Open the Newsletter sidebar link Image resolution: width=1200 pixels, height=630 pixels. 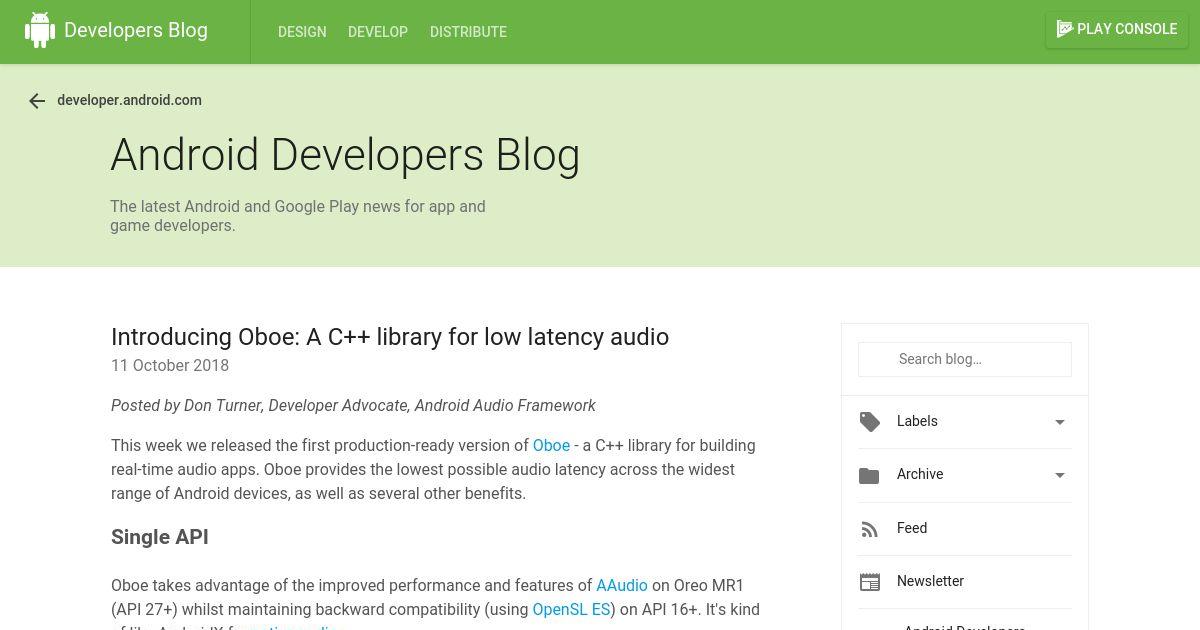[930, 581]
